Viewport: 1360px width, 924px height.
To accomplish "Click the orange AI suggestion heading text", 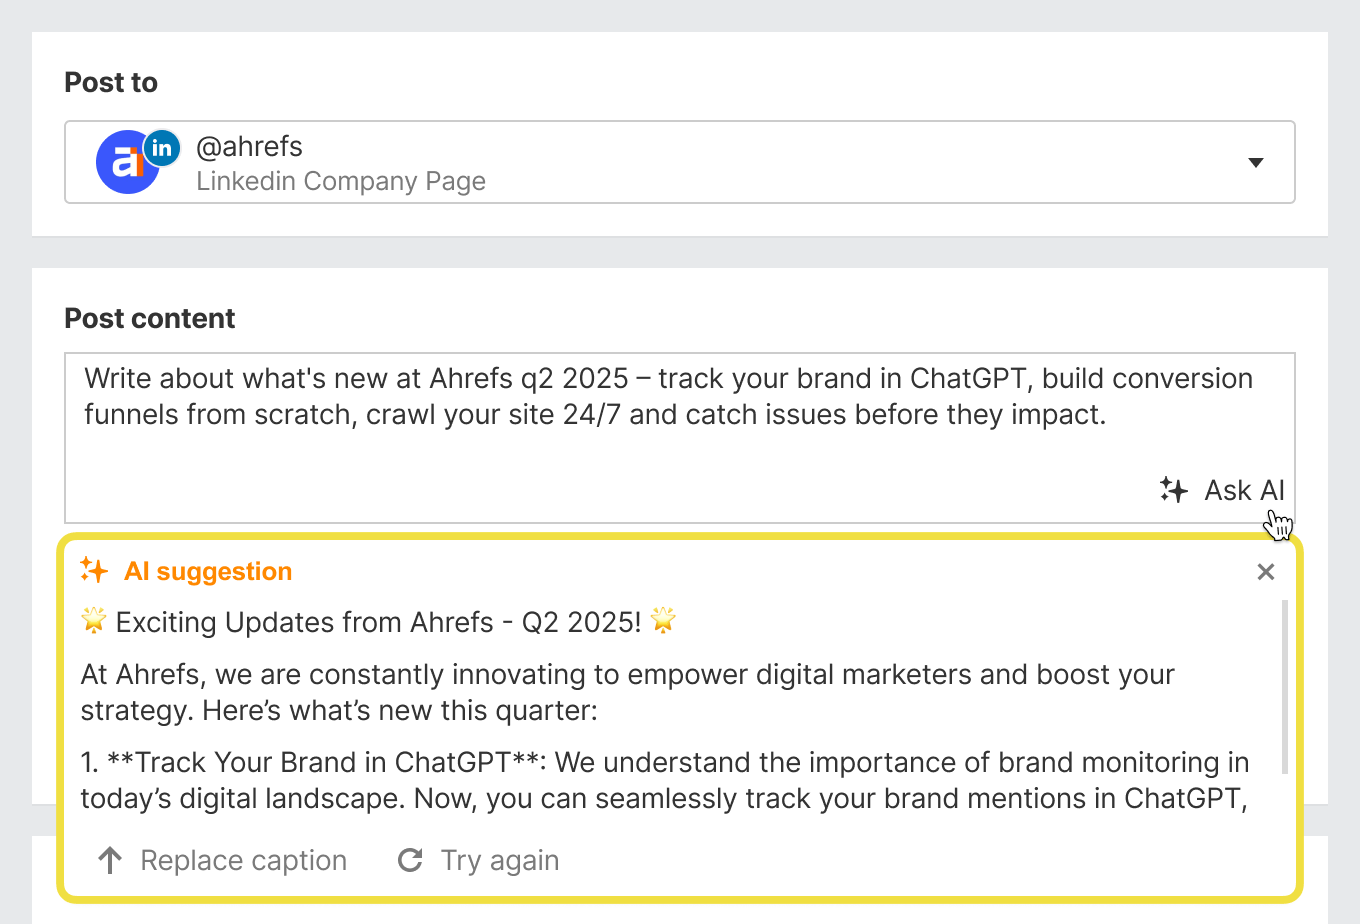I will pyautogui.click(x=208, y=571).
